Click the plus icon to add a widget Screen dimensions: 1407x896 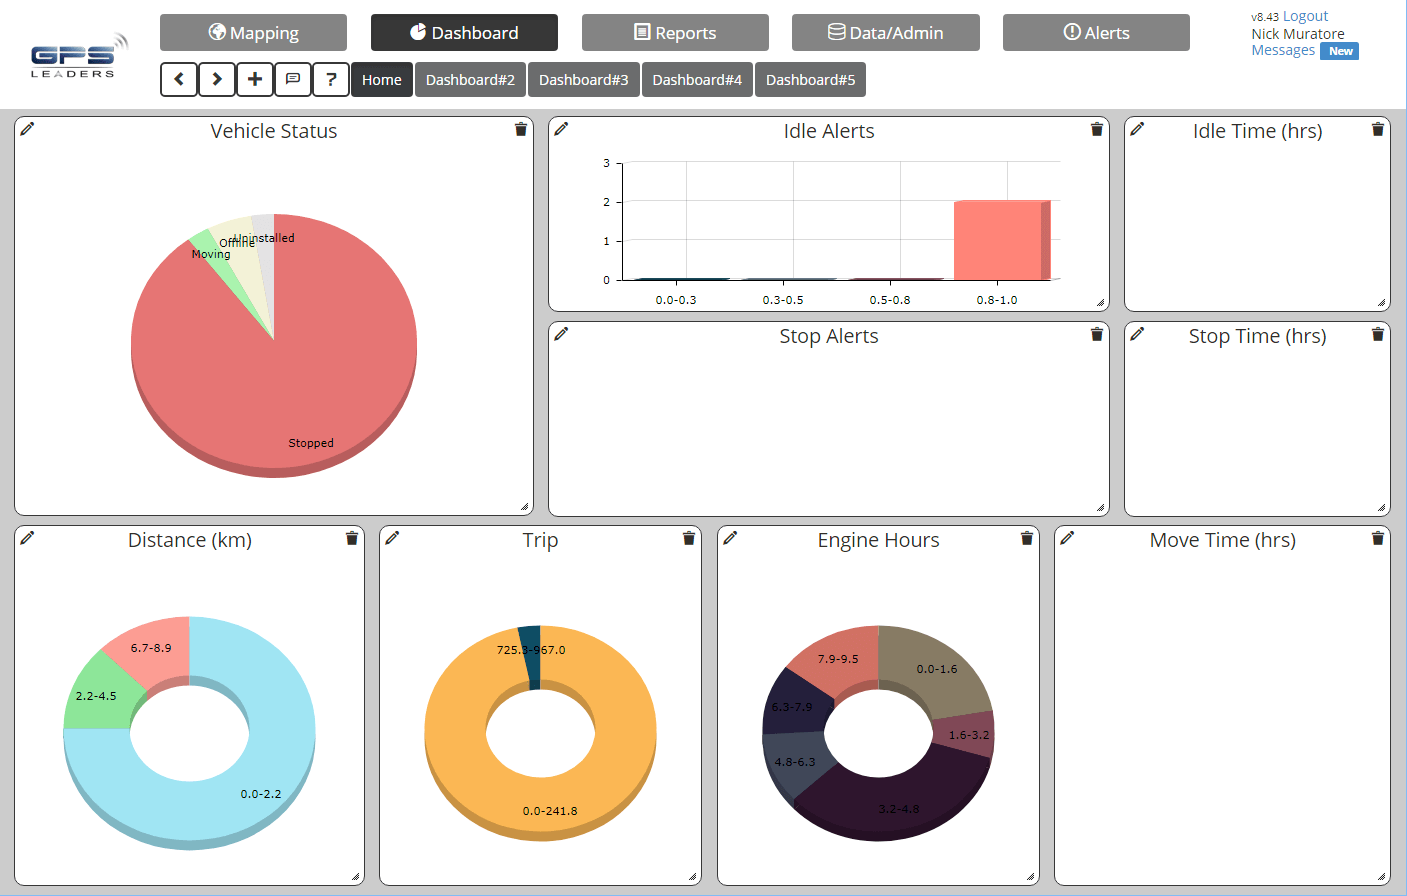point(255,79)
